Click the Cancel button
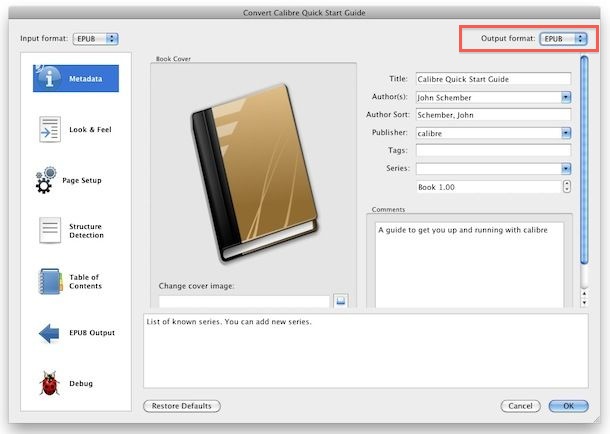This screenshot has width=610, height=434. [521, 406]
